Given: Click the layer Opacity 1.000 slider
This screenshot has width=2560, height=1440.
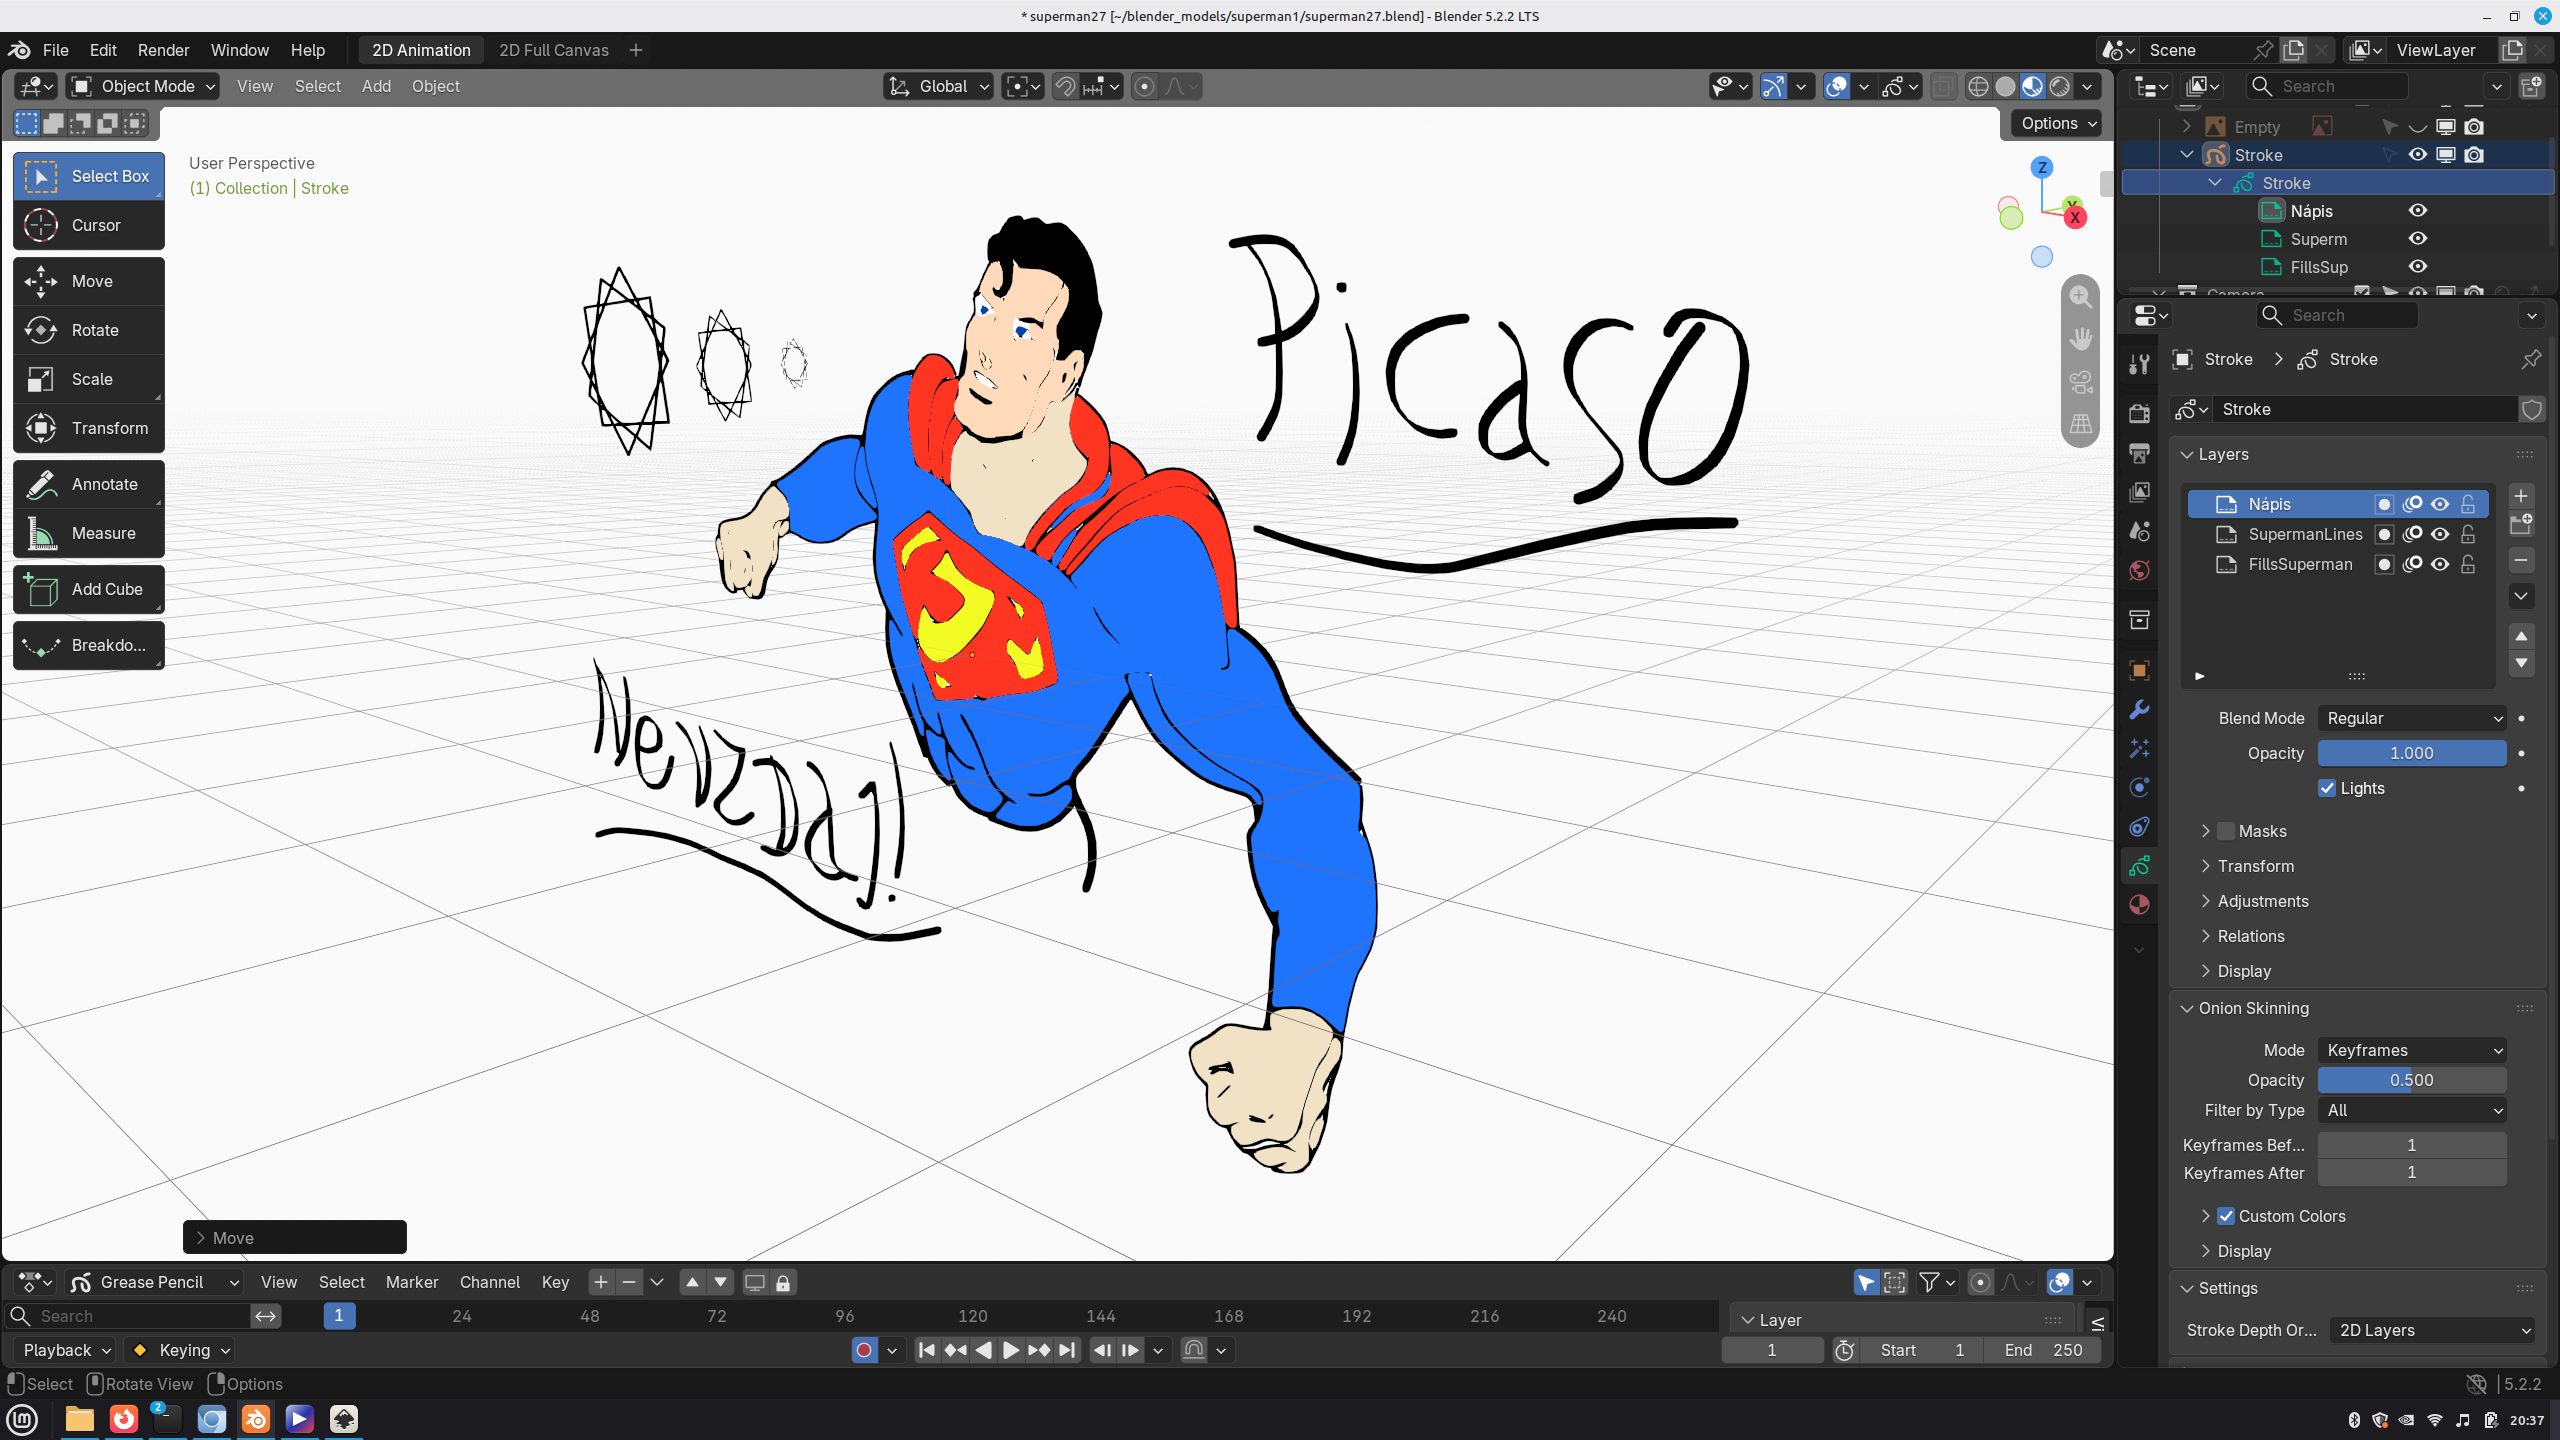Looking at the screenshot, I should coord(2412,753).
